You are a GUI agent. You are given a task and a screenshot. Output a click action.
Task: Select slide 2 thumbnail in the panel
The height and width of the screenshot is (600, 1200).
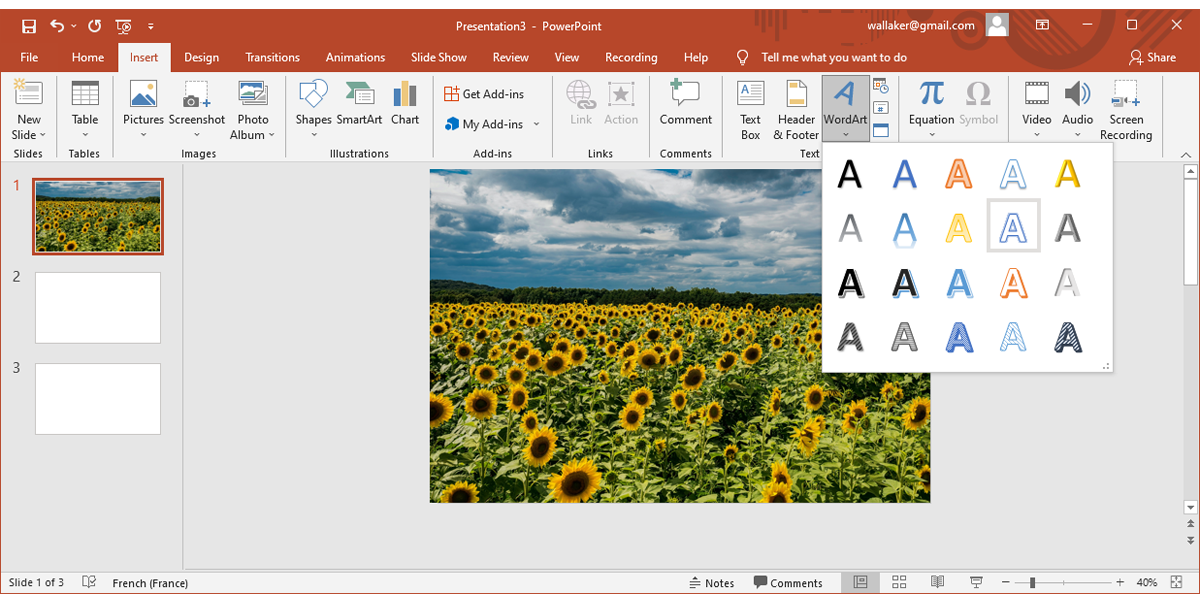(x=97, y=307)
